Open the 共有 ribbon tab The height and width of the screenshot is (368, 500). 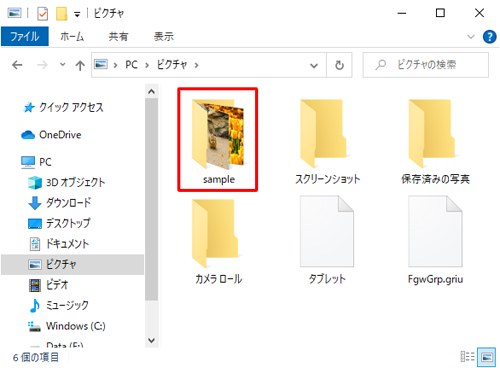pos(118,36)
